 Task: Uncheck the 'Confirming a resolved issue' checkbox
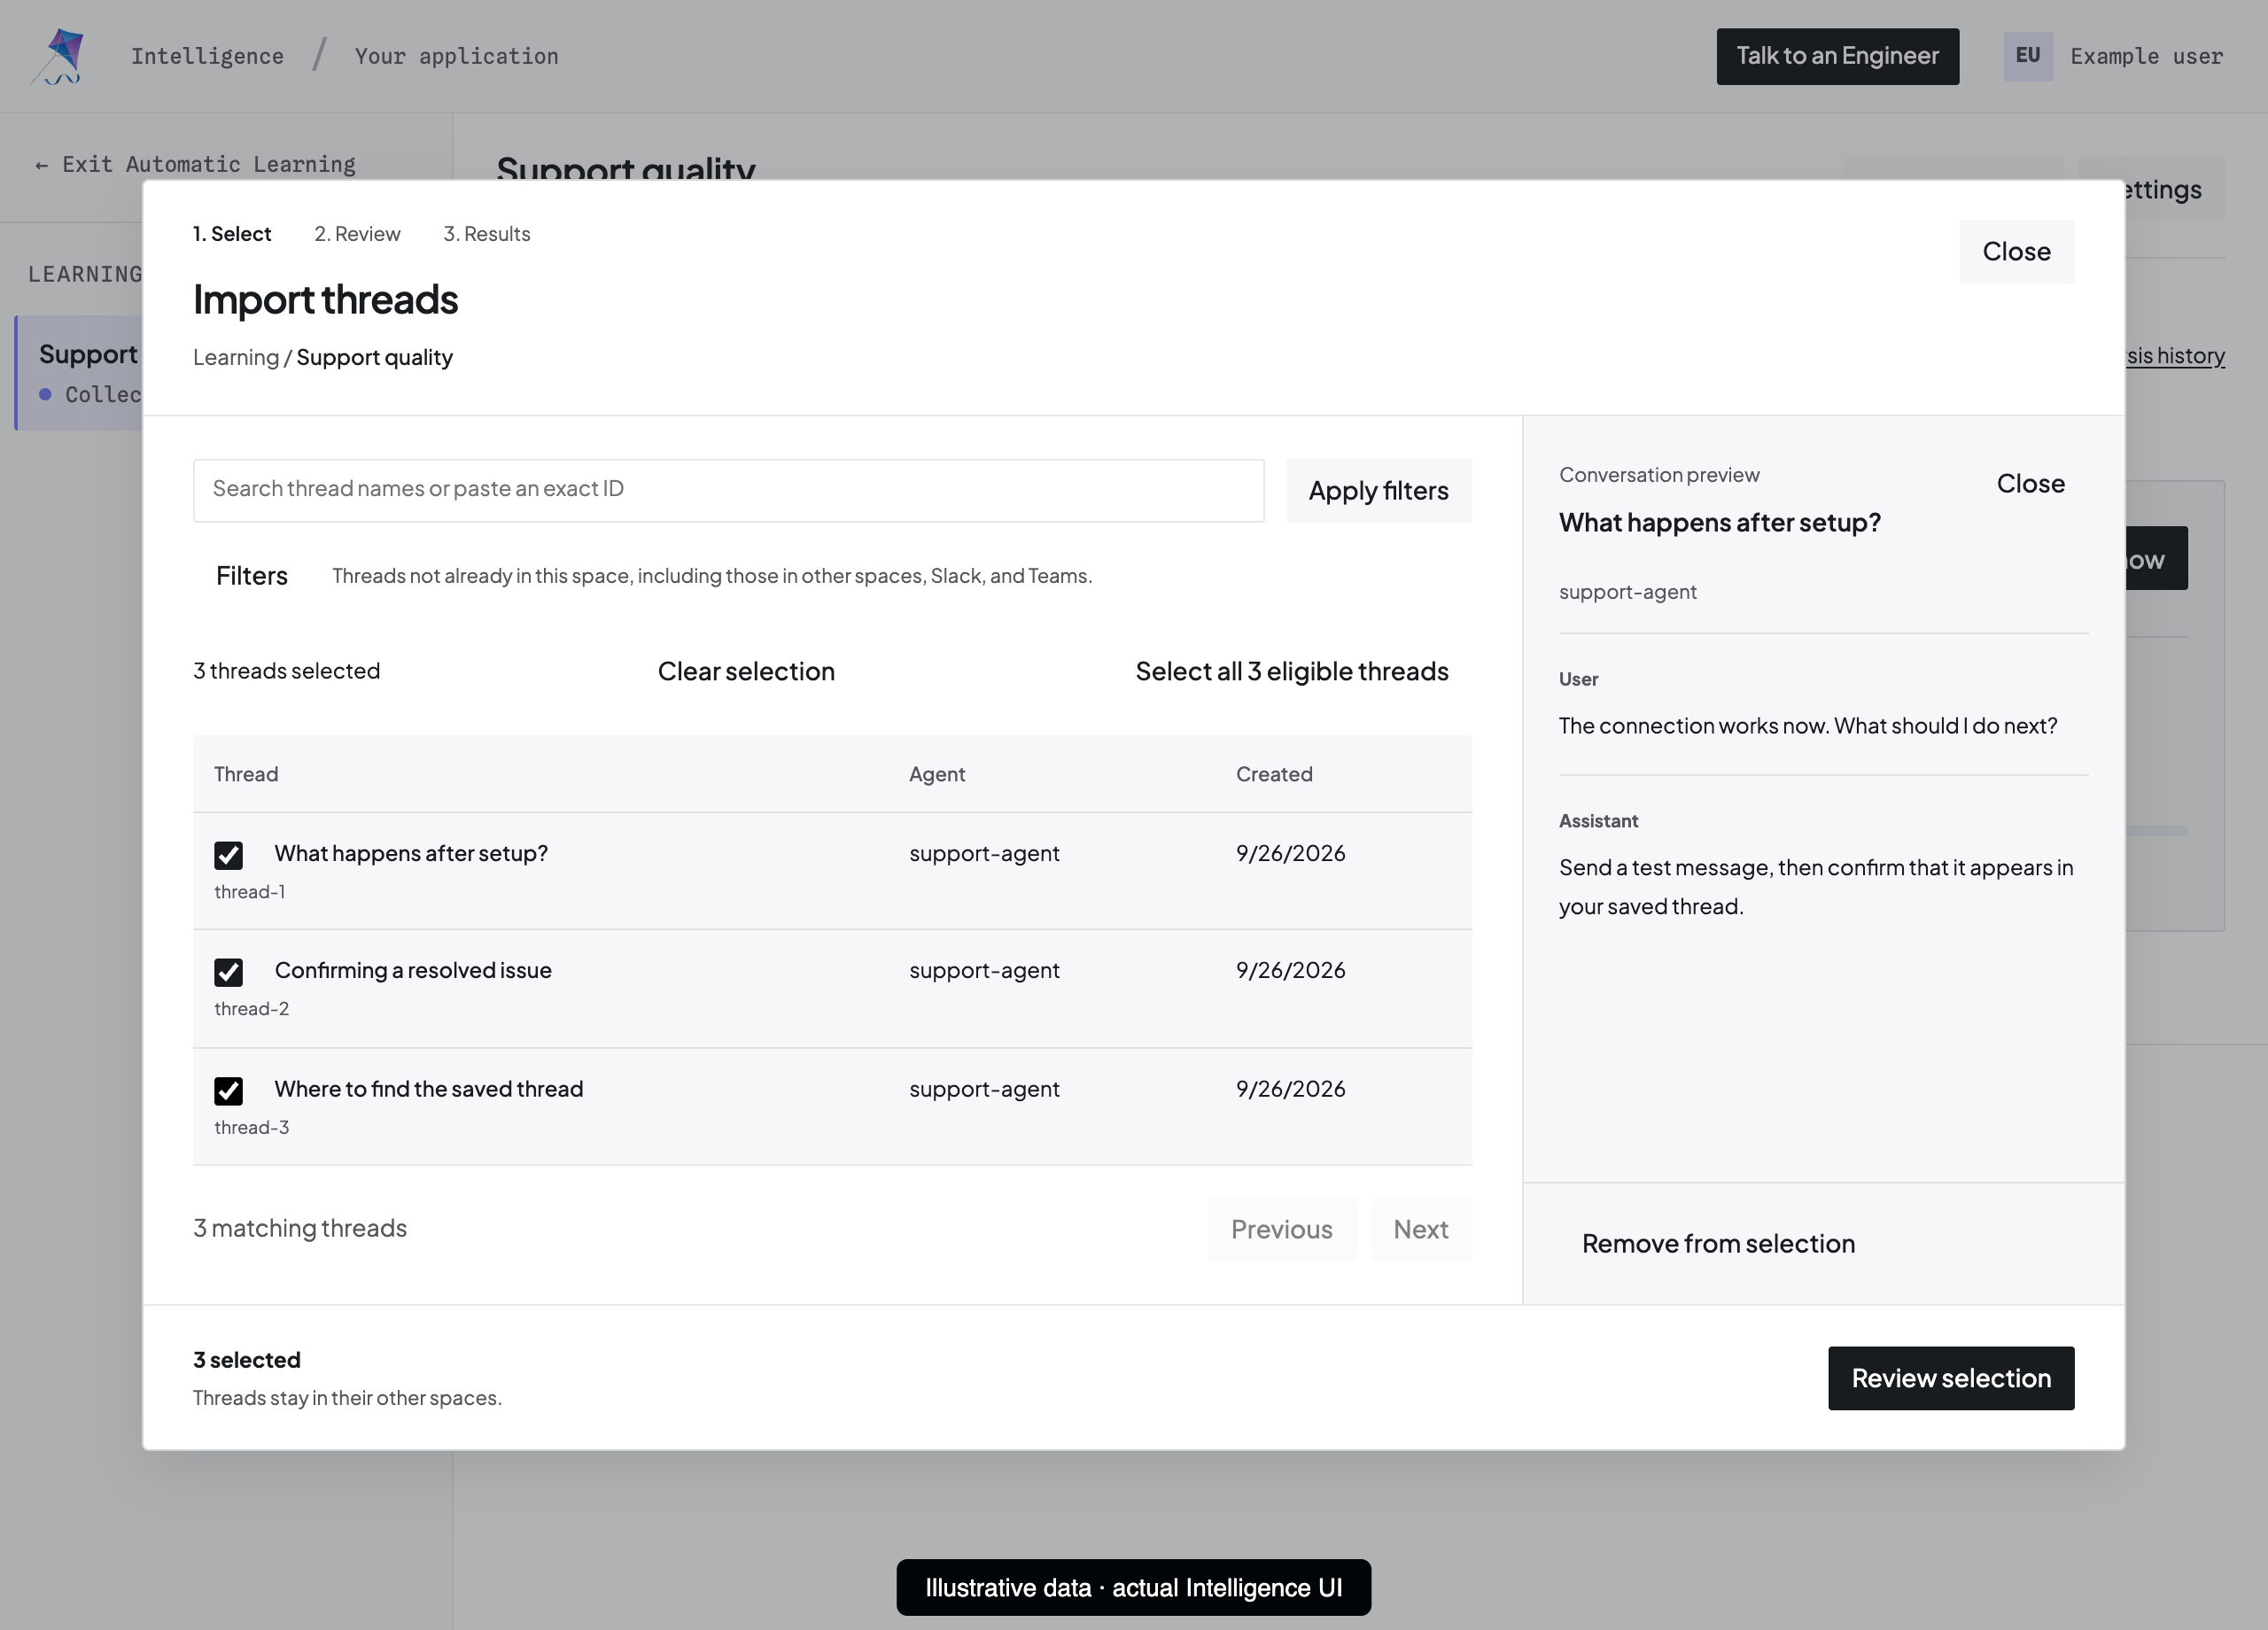pos(228,972)
